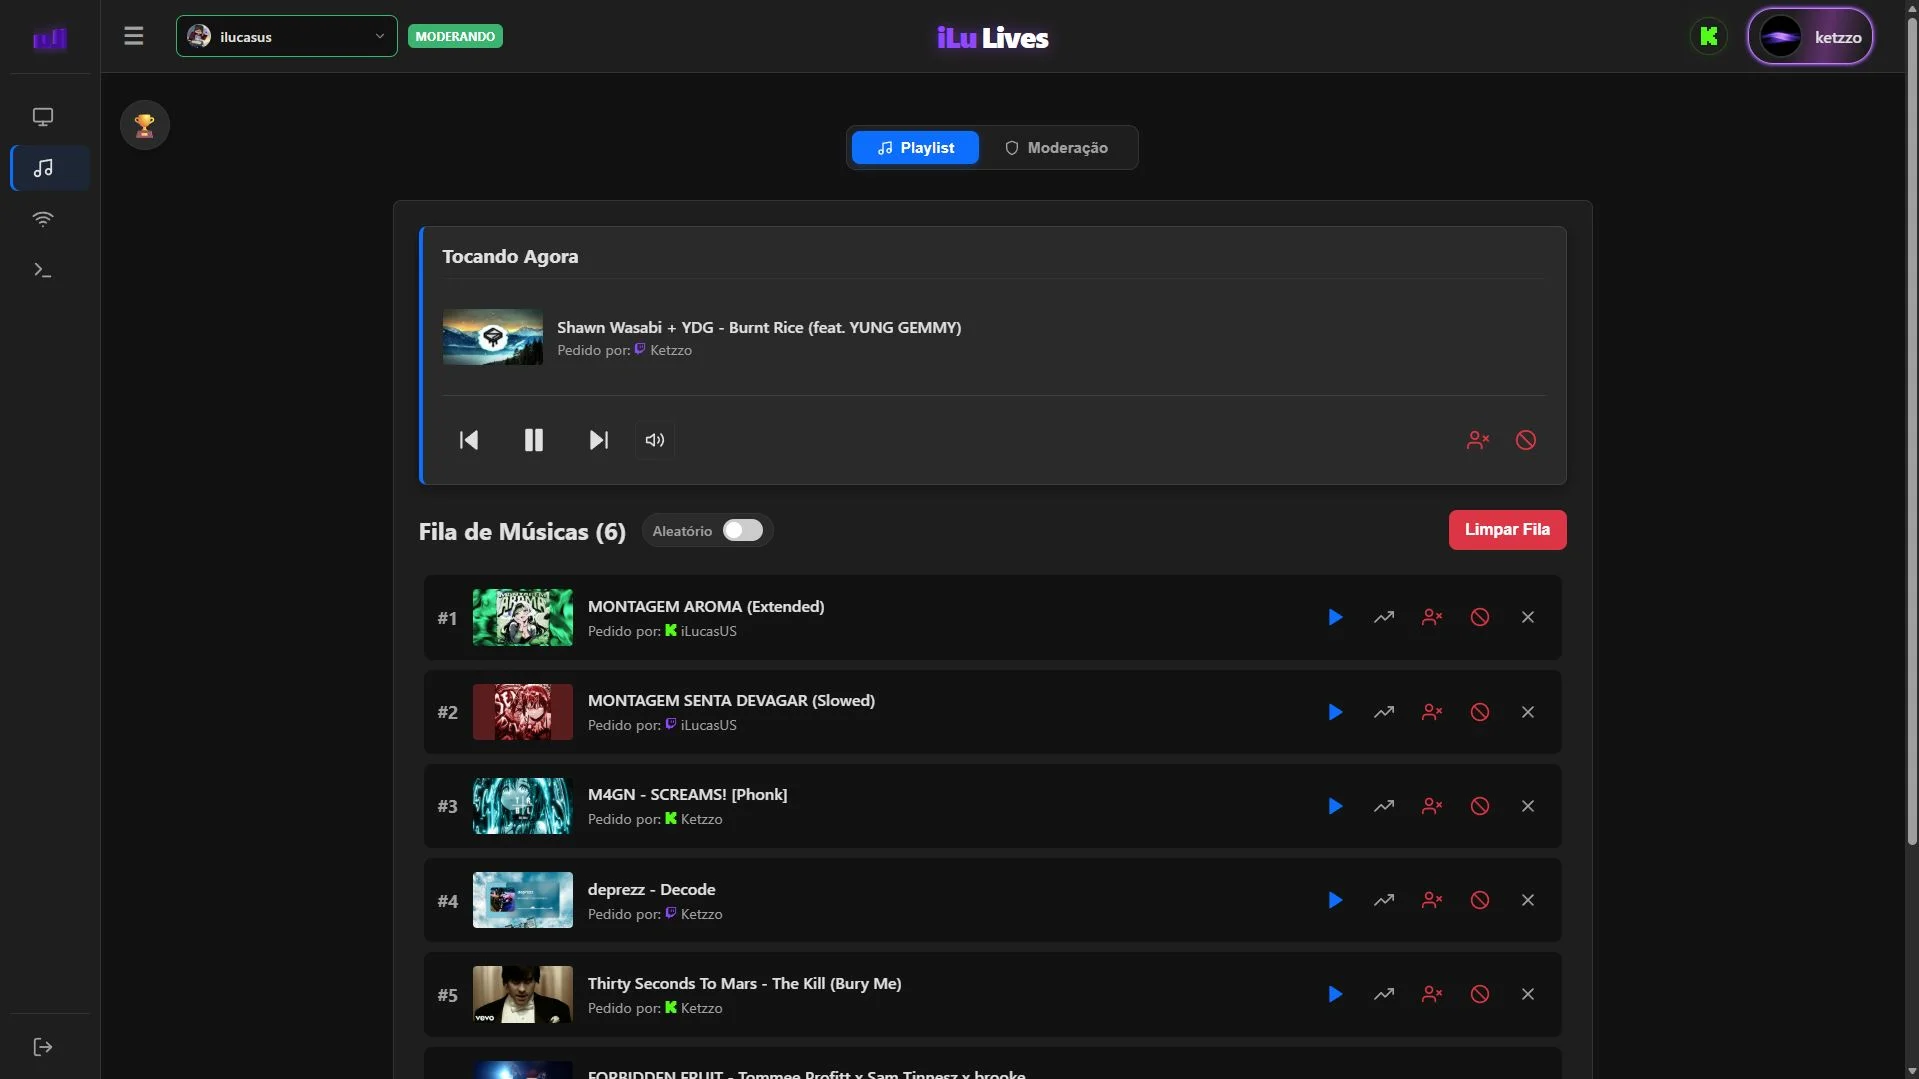Block requester of M4GN - SCREAMS!
The height and width of the screenshot is (1079, 1919).
1432,806
